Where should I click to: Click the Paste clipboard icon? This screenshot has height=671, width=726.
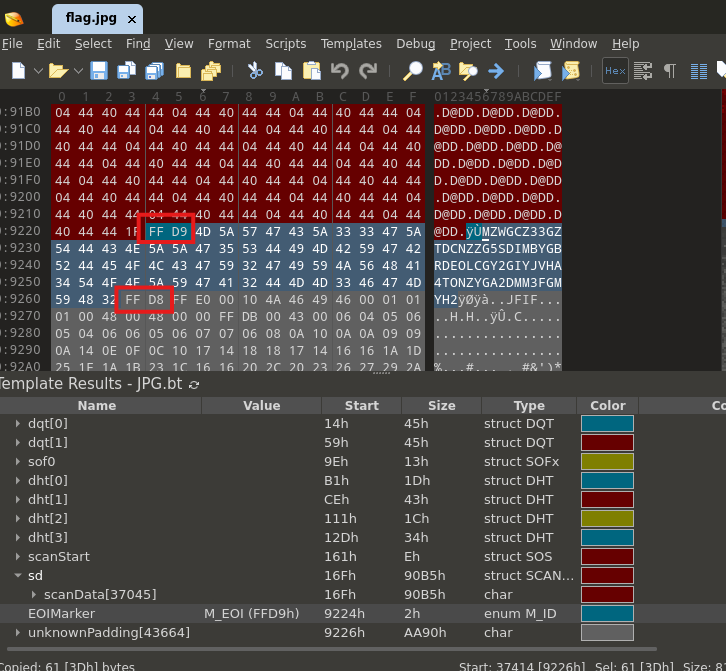pos(312,71)
